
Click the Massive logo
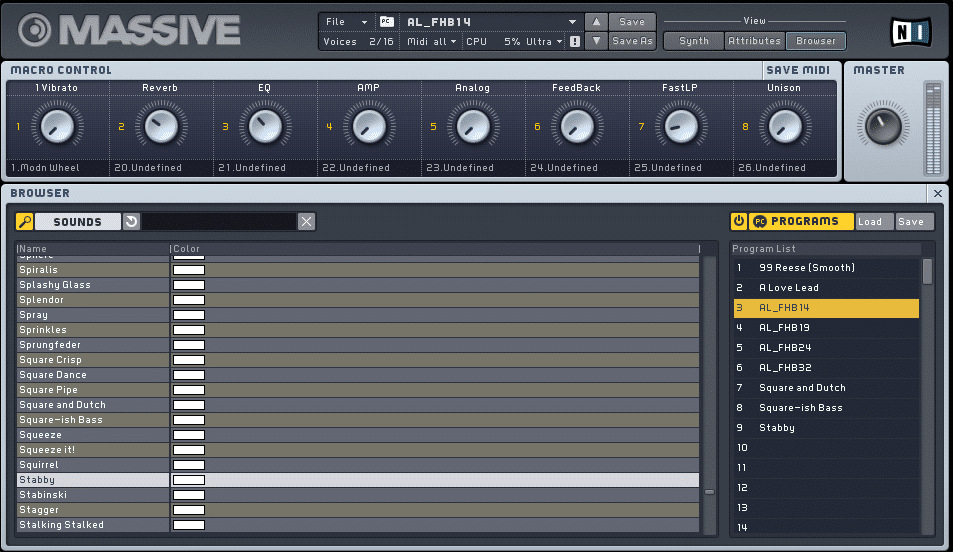tap(129, 30)
